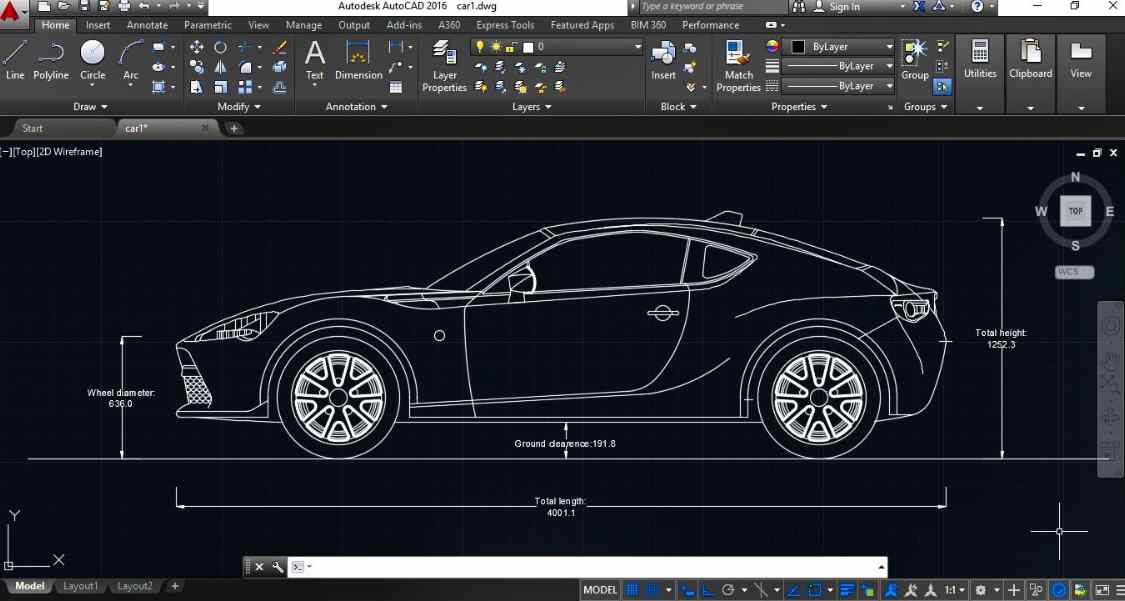Toggle MODEL space button in status bar
The image size is (1125, 601).
600,590
